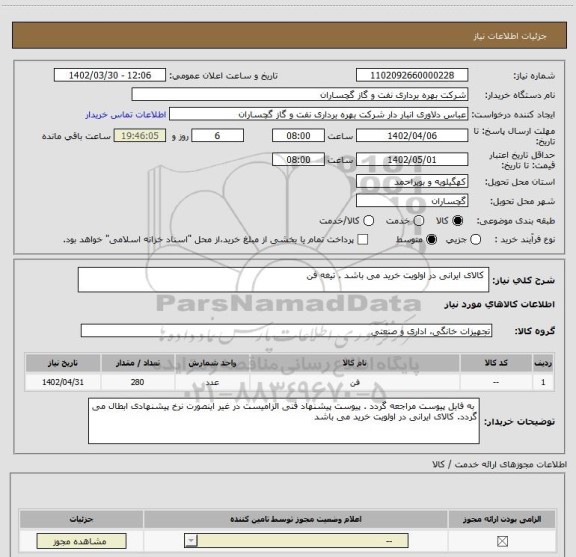Toggle the Islamic treasury bonds payment checkbox

tap(363, 240)
